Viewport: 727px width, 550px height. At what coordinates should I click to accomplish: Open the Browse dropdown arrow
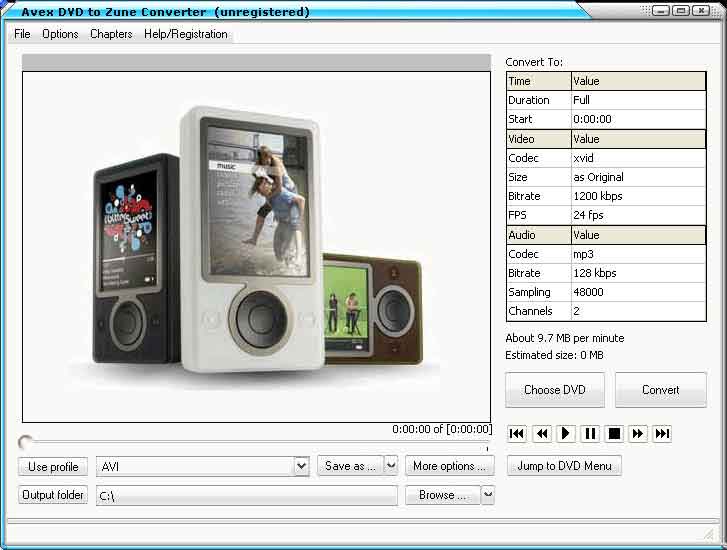488,495
